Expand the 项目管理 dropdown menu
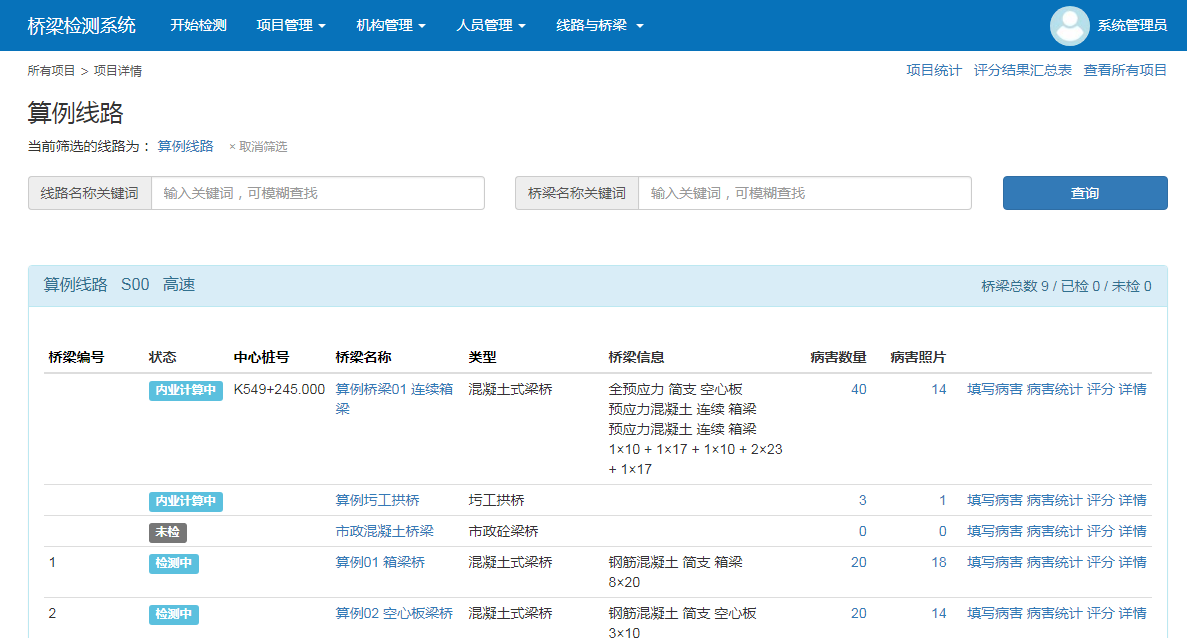The width and height of the screenshot is (1187, 638). click(x=290, y=25)
